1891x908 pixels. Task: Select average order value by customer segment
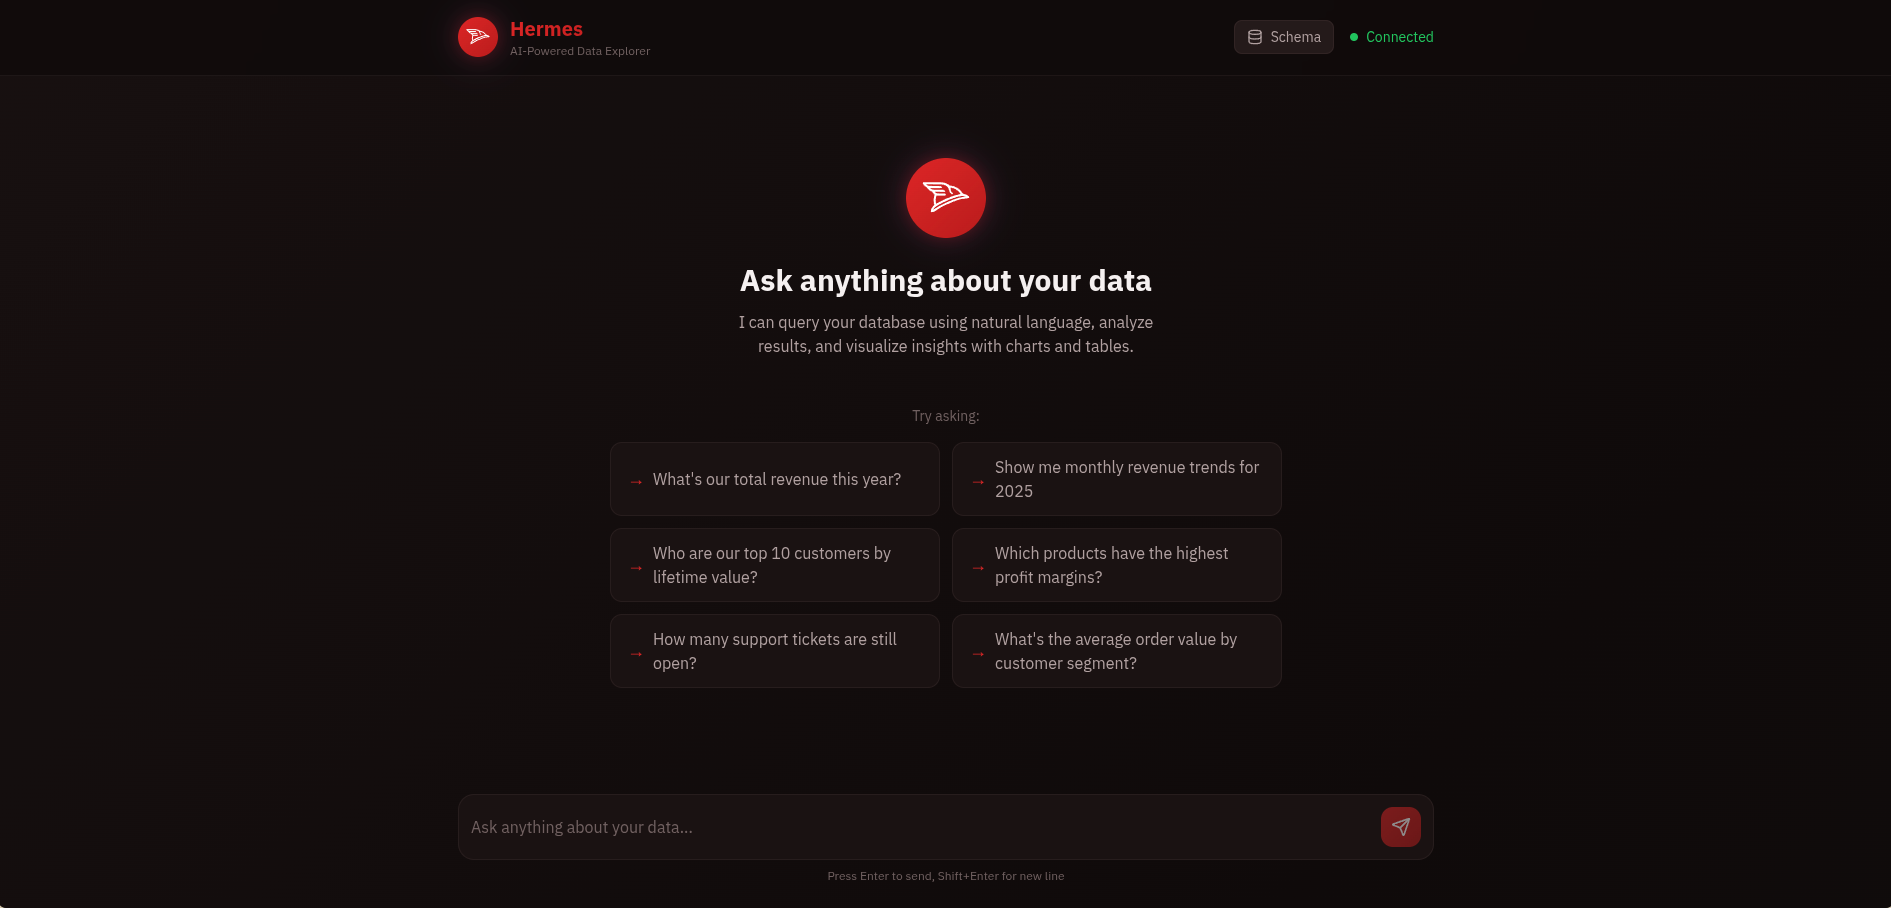tap(1116, 652)
